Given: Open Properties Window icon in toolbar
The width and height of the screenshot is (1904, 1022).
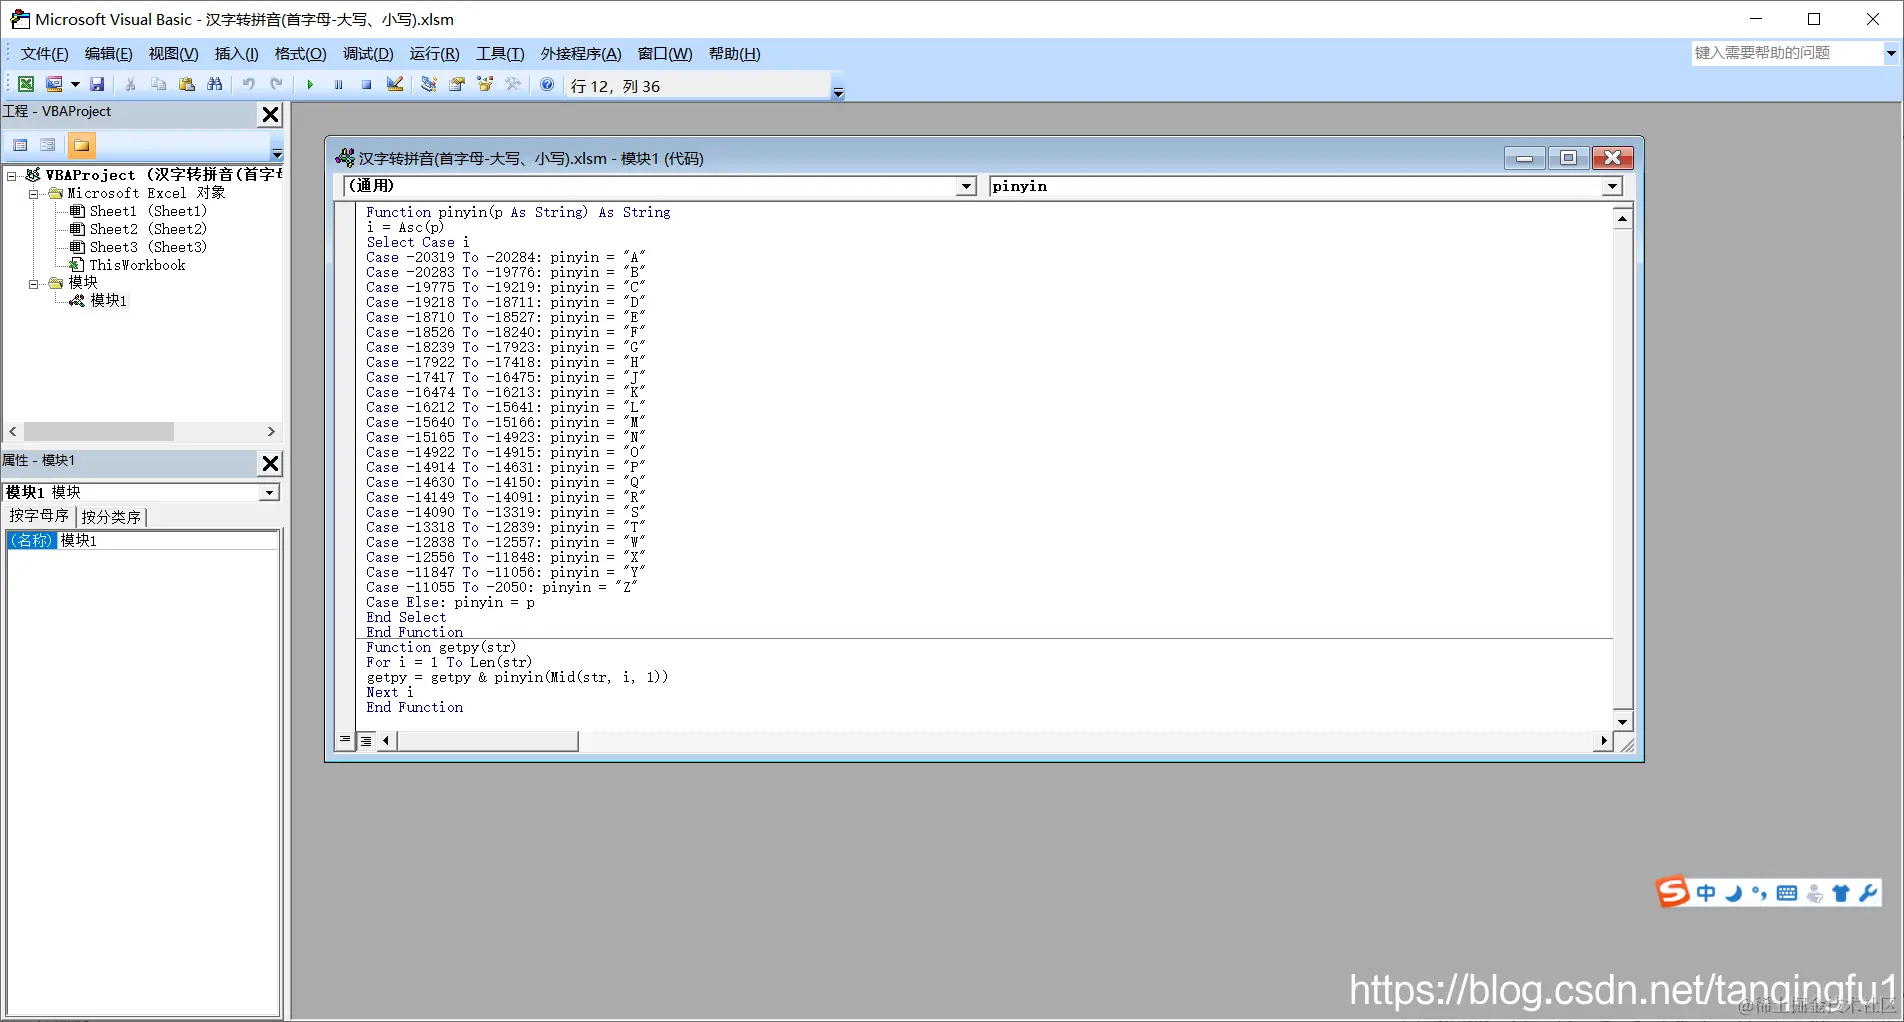Looking at the screenshot, I should [x=457, y=85].
